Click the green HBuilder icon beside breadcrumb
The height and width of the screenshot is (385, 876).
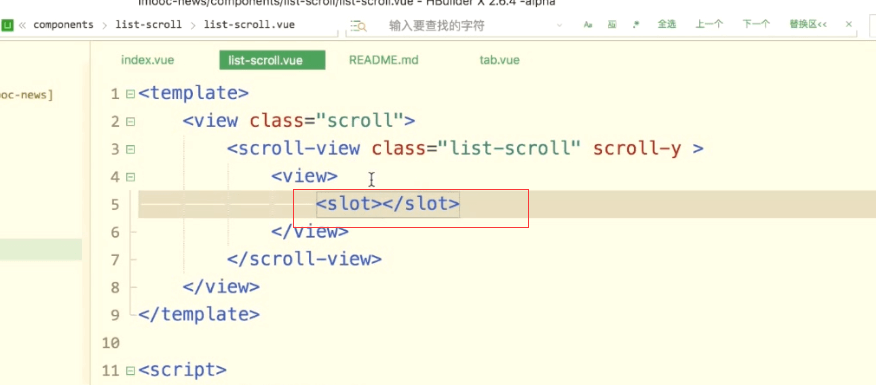click(x=7, y=25)
